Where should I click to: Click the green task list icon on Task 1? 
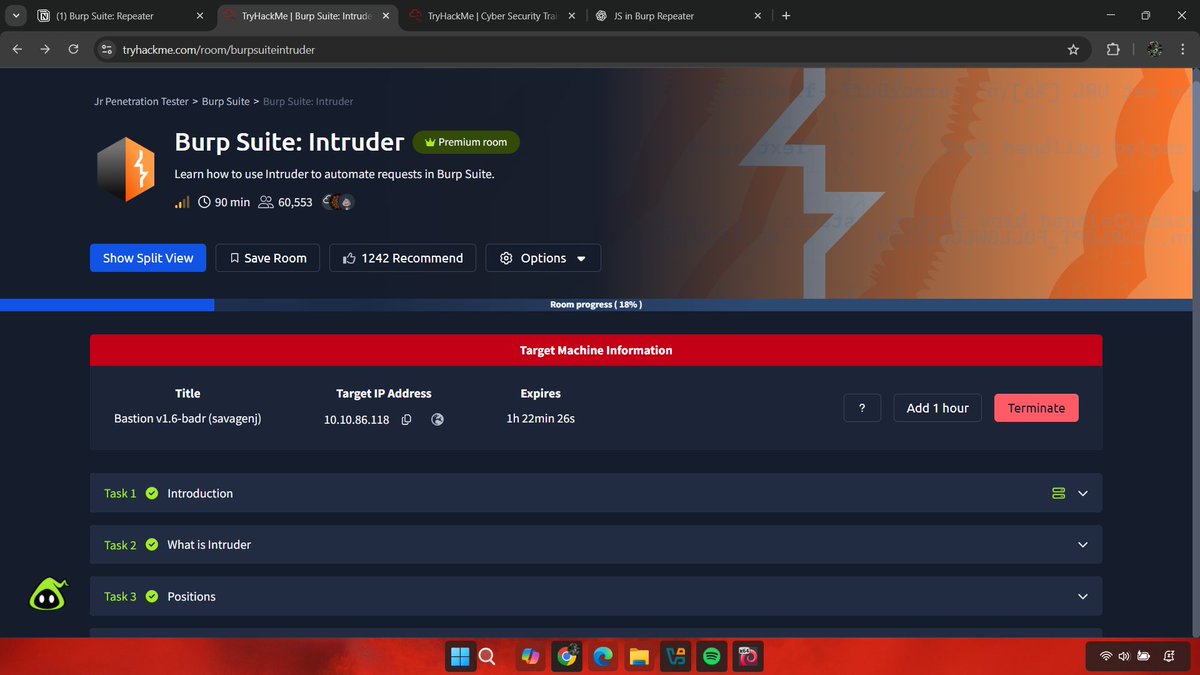coord(1058,492)
